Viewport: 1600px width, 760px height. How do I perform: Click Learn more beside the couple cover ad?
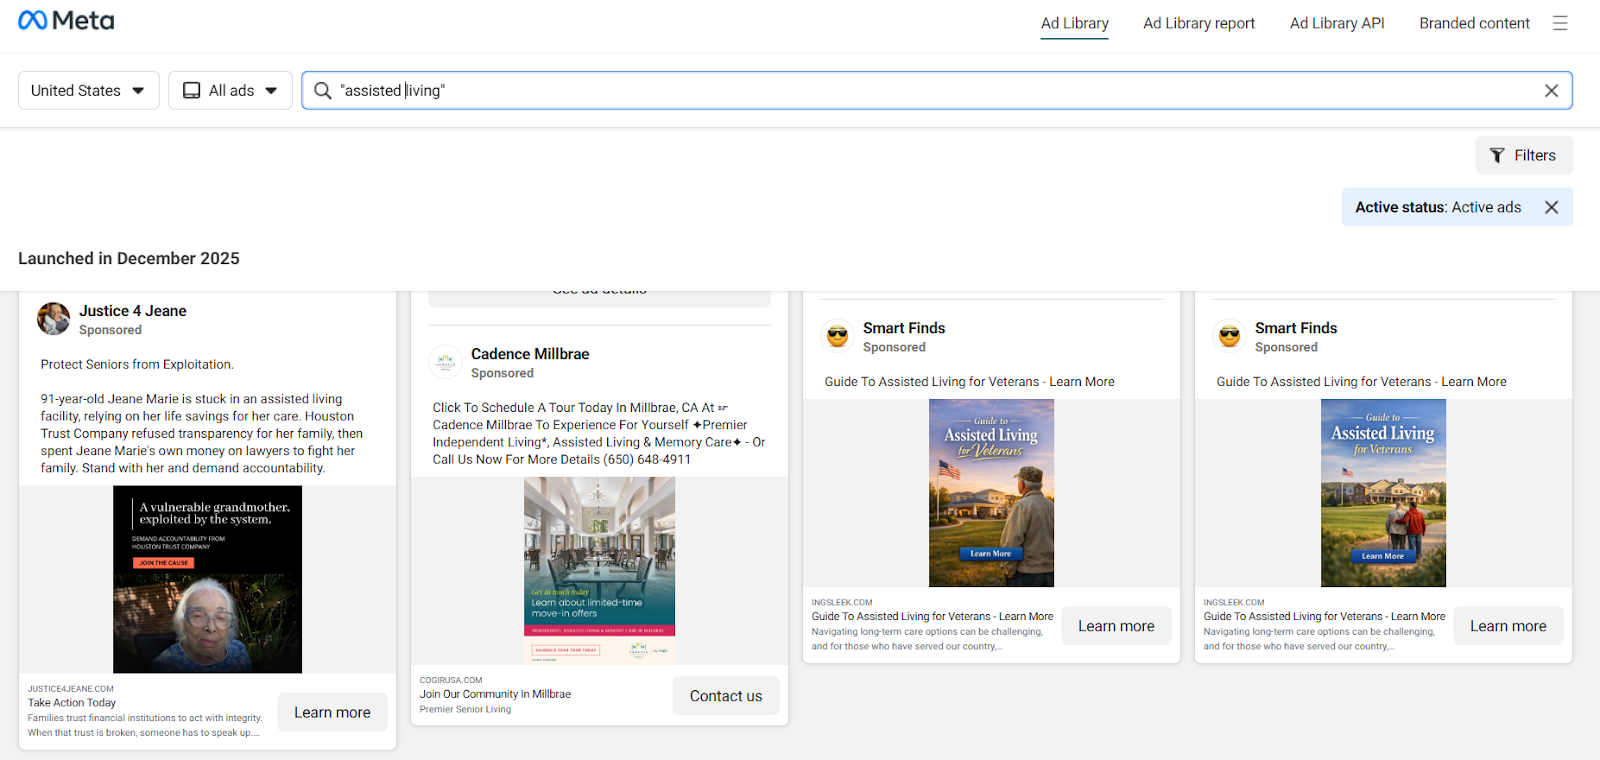1508,626
